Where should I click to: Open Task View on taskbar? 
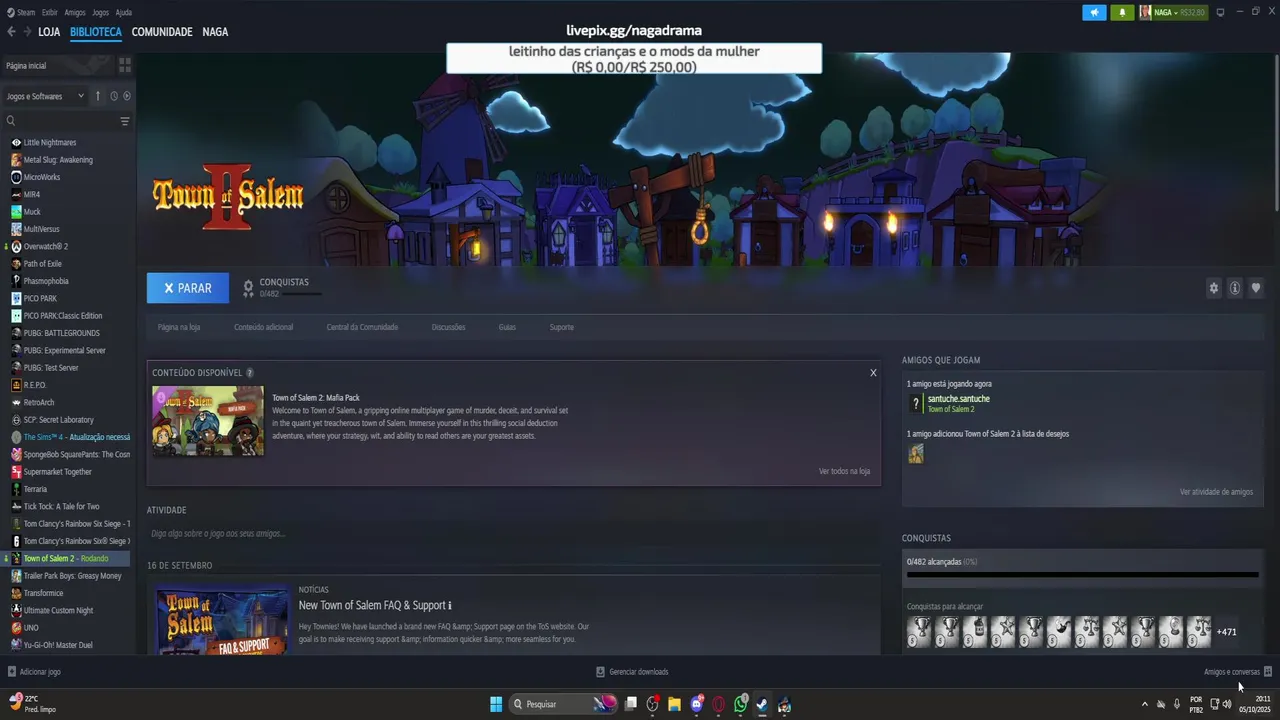[x=631, y=704]
